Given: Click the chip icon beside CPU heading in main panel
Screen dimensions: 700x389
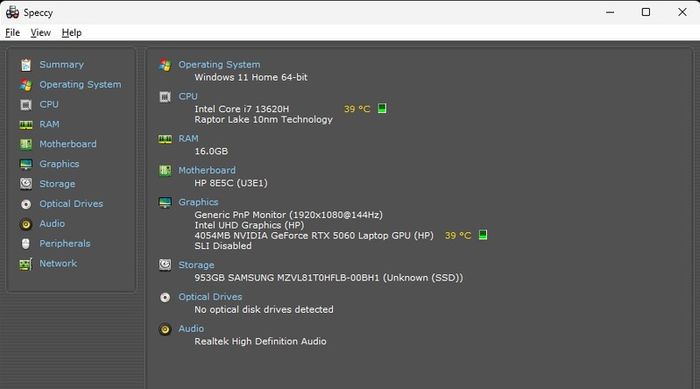Looking at the screenshot, I should pyautogui.click(x=165, y=97).
